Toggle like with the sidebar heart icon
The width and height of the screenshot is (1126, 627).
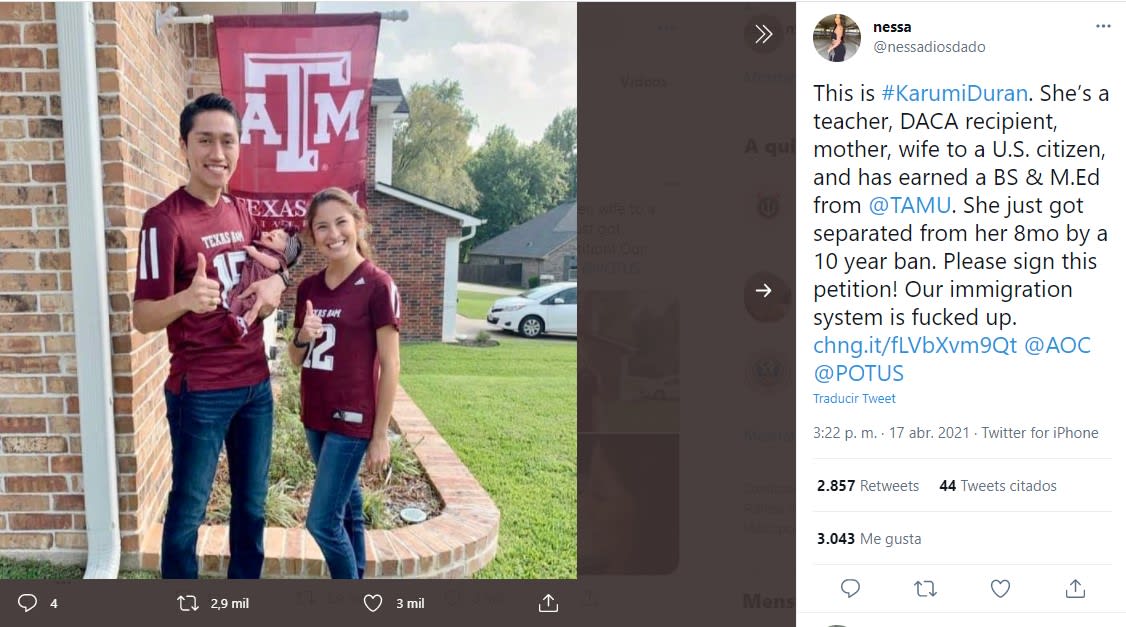click(x=1000, y=588)
